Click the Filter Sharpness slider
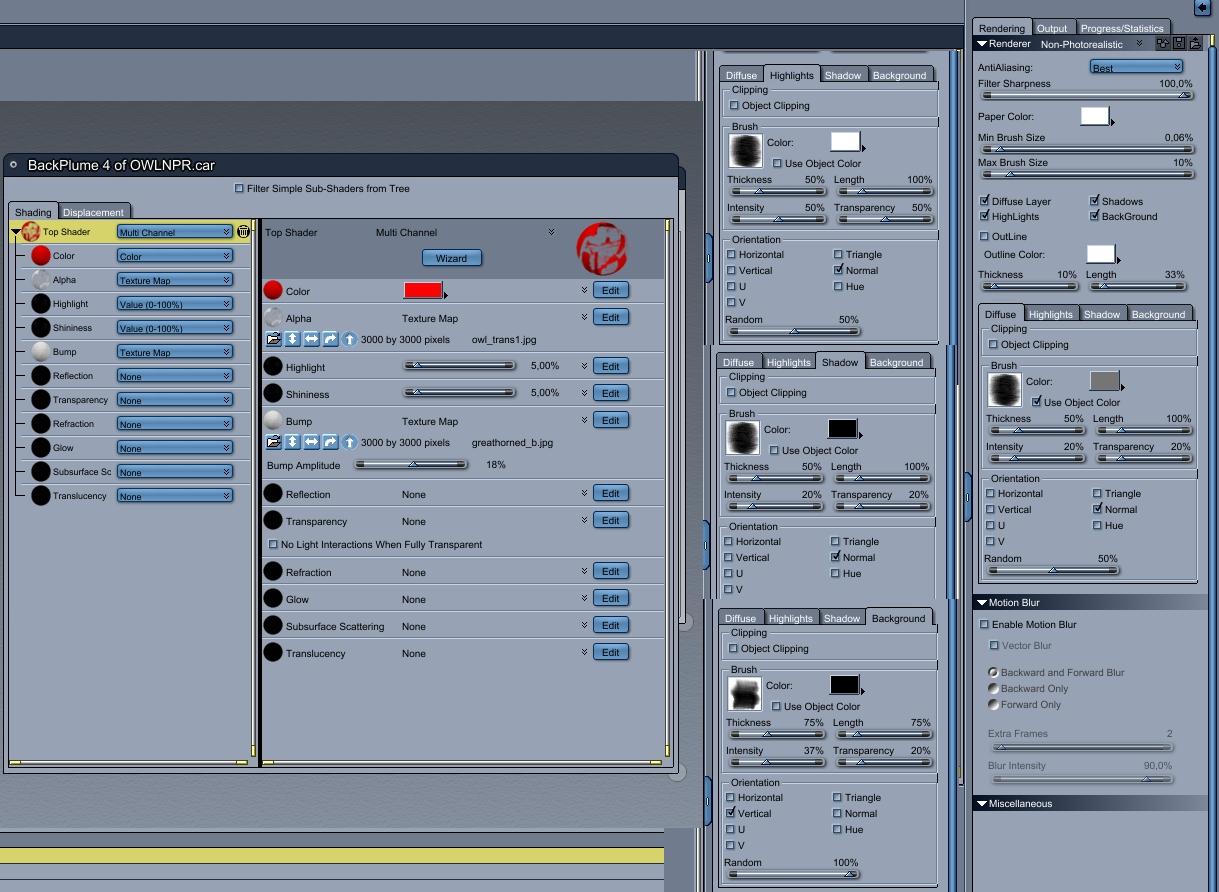 pos(1087,95)
